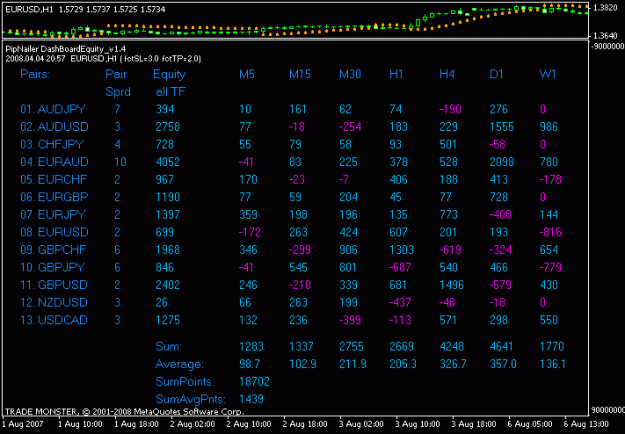Click the 3 Aug 10:00 time axis label
625x434 pixels.
(418, 424)
